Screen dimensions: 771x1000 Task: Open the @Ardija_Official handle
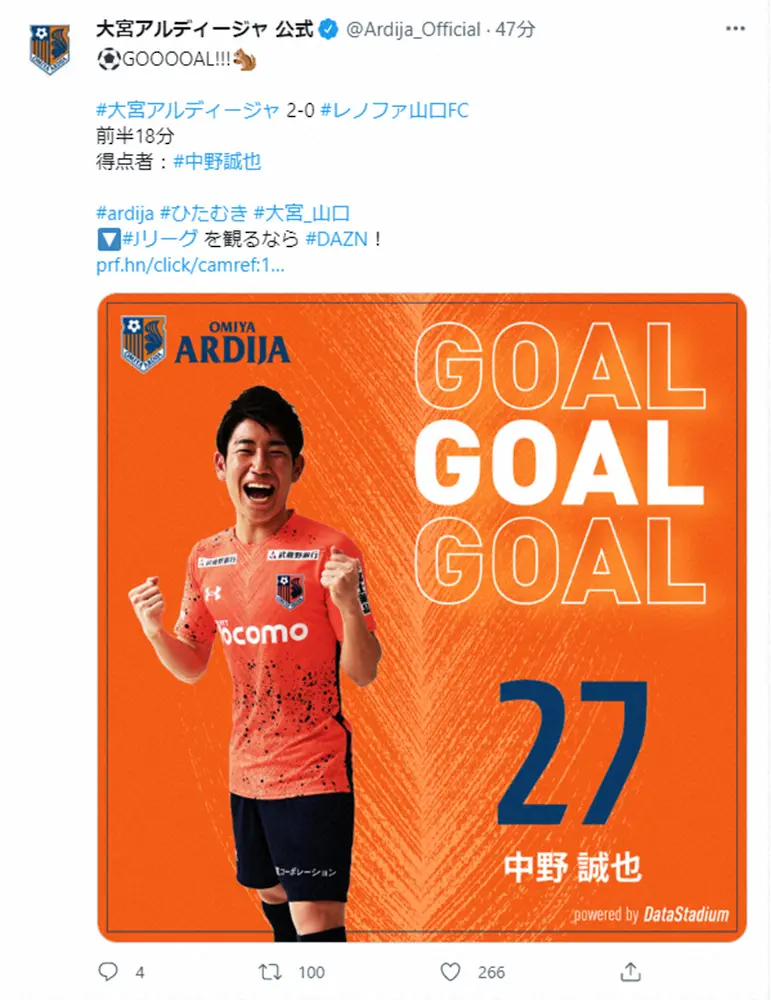point(413,29)
